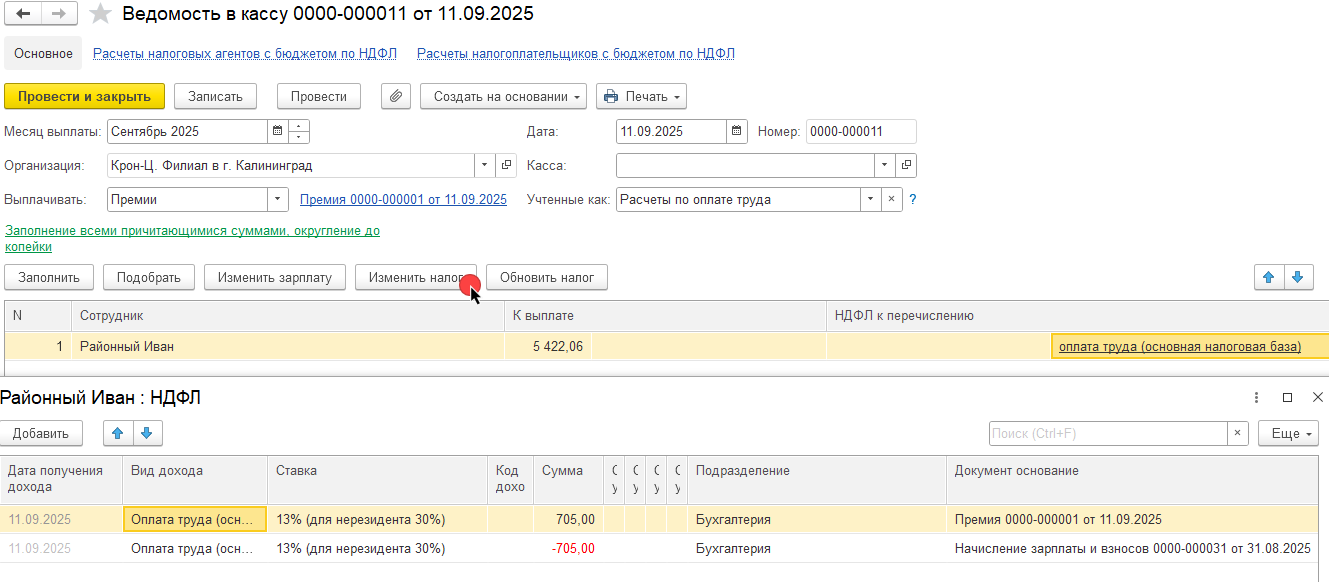This screenshot has height=582, width=1329.
Task: Clear the search field in NDFL panel
Action: click(1238, 433)
